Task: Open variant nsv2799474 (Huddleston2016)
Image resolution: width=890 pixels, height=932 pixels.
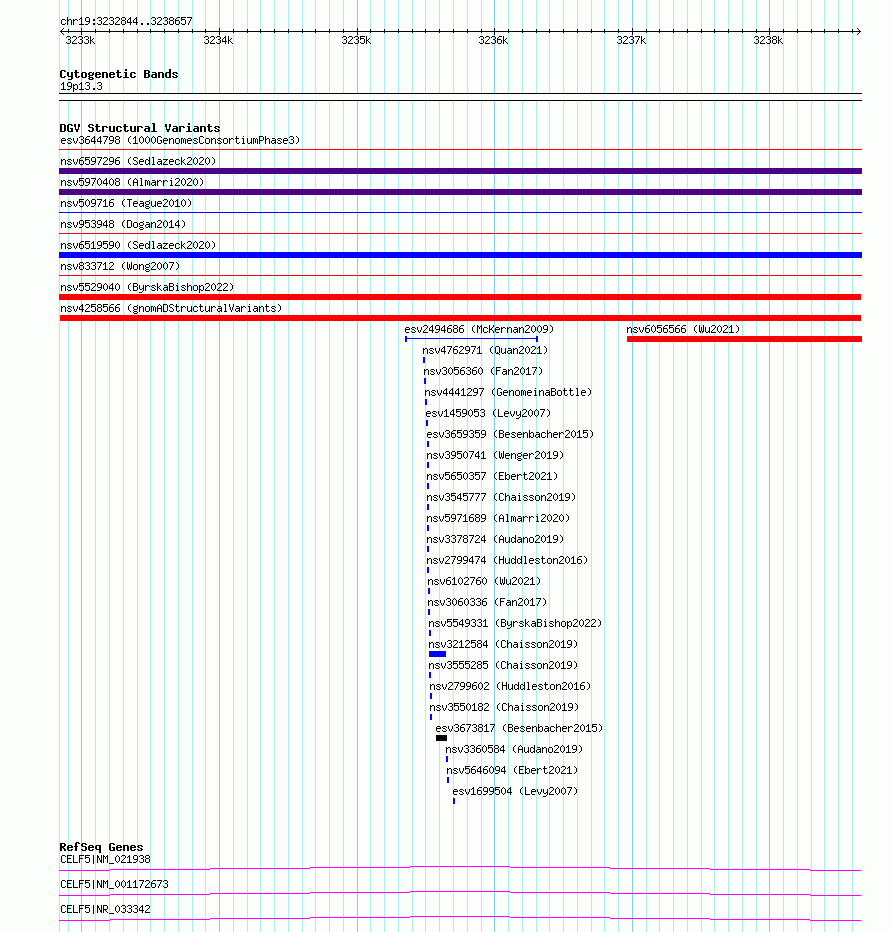Action: [507, 561]
